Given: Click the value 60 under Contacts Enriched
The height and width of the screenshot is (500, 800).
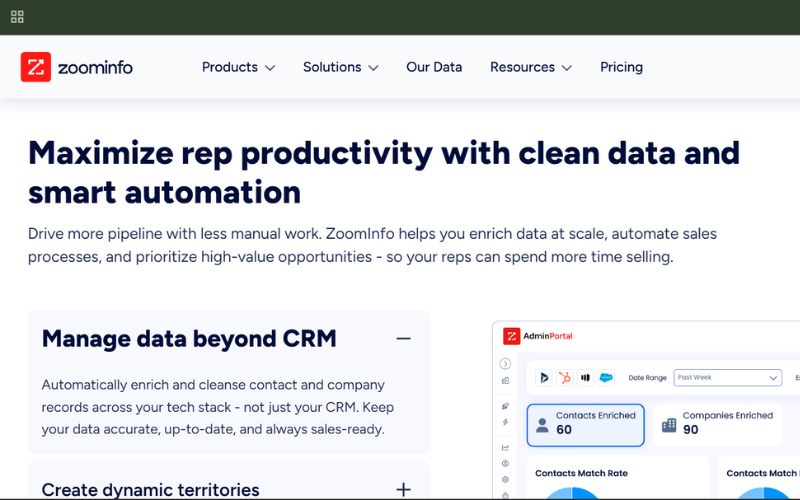Looking at the screenshot, I should (564, 430).
